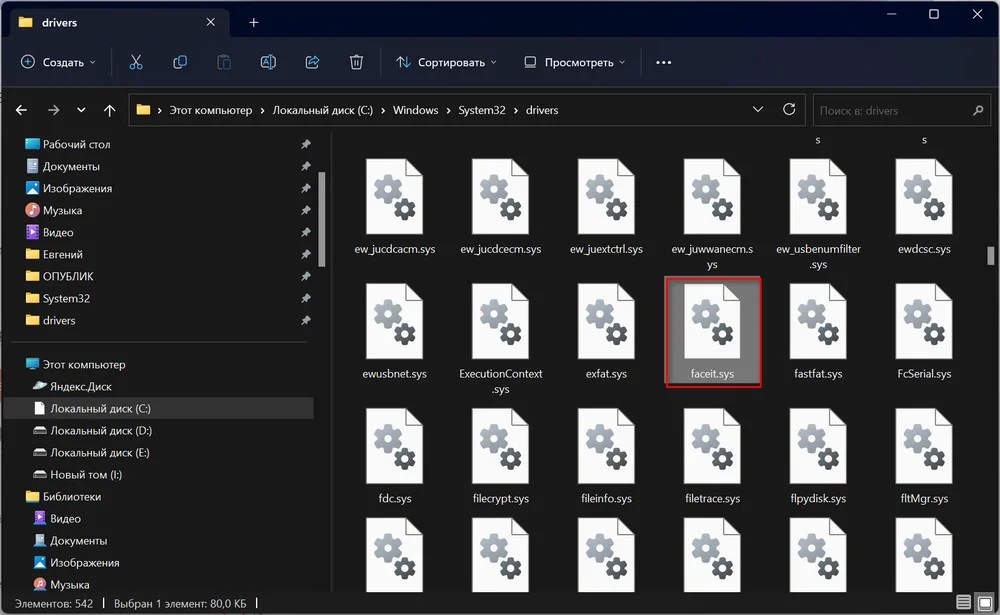Go up one folder level with the up arrow
This screenshot has height=615, width=1000.
[109, 110]
